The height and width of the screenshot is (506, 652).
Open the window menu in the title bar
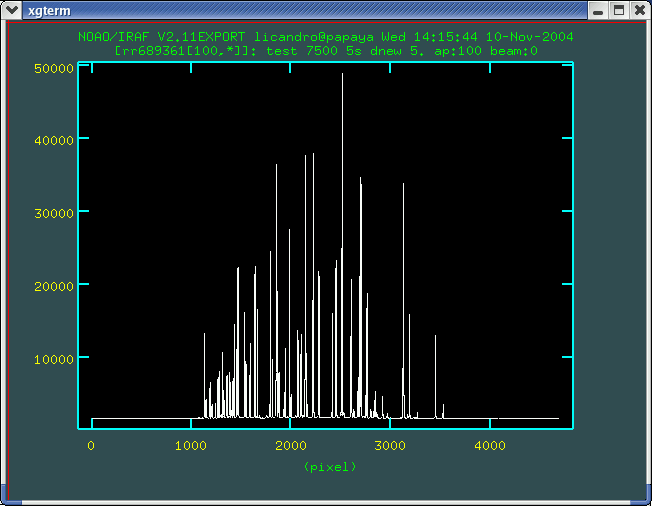12,10
